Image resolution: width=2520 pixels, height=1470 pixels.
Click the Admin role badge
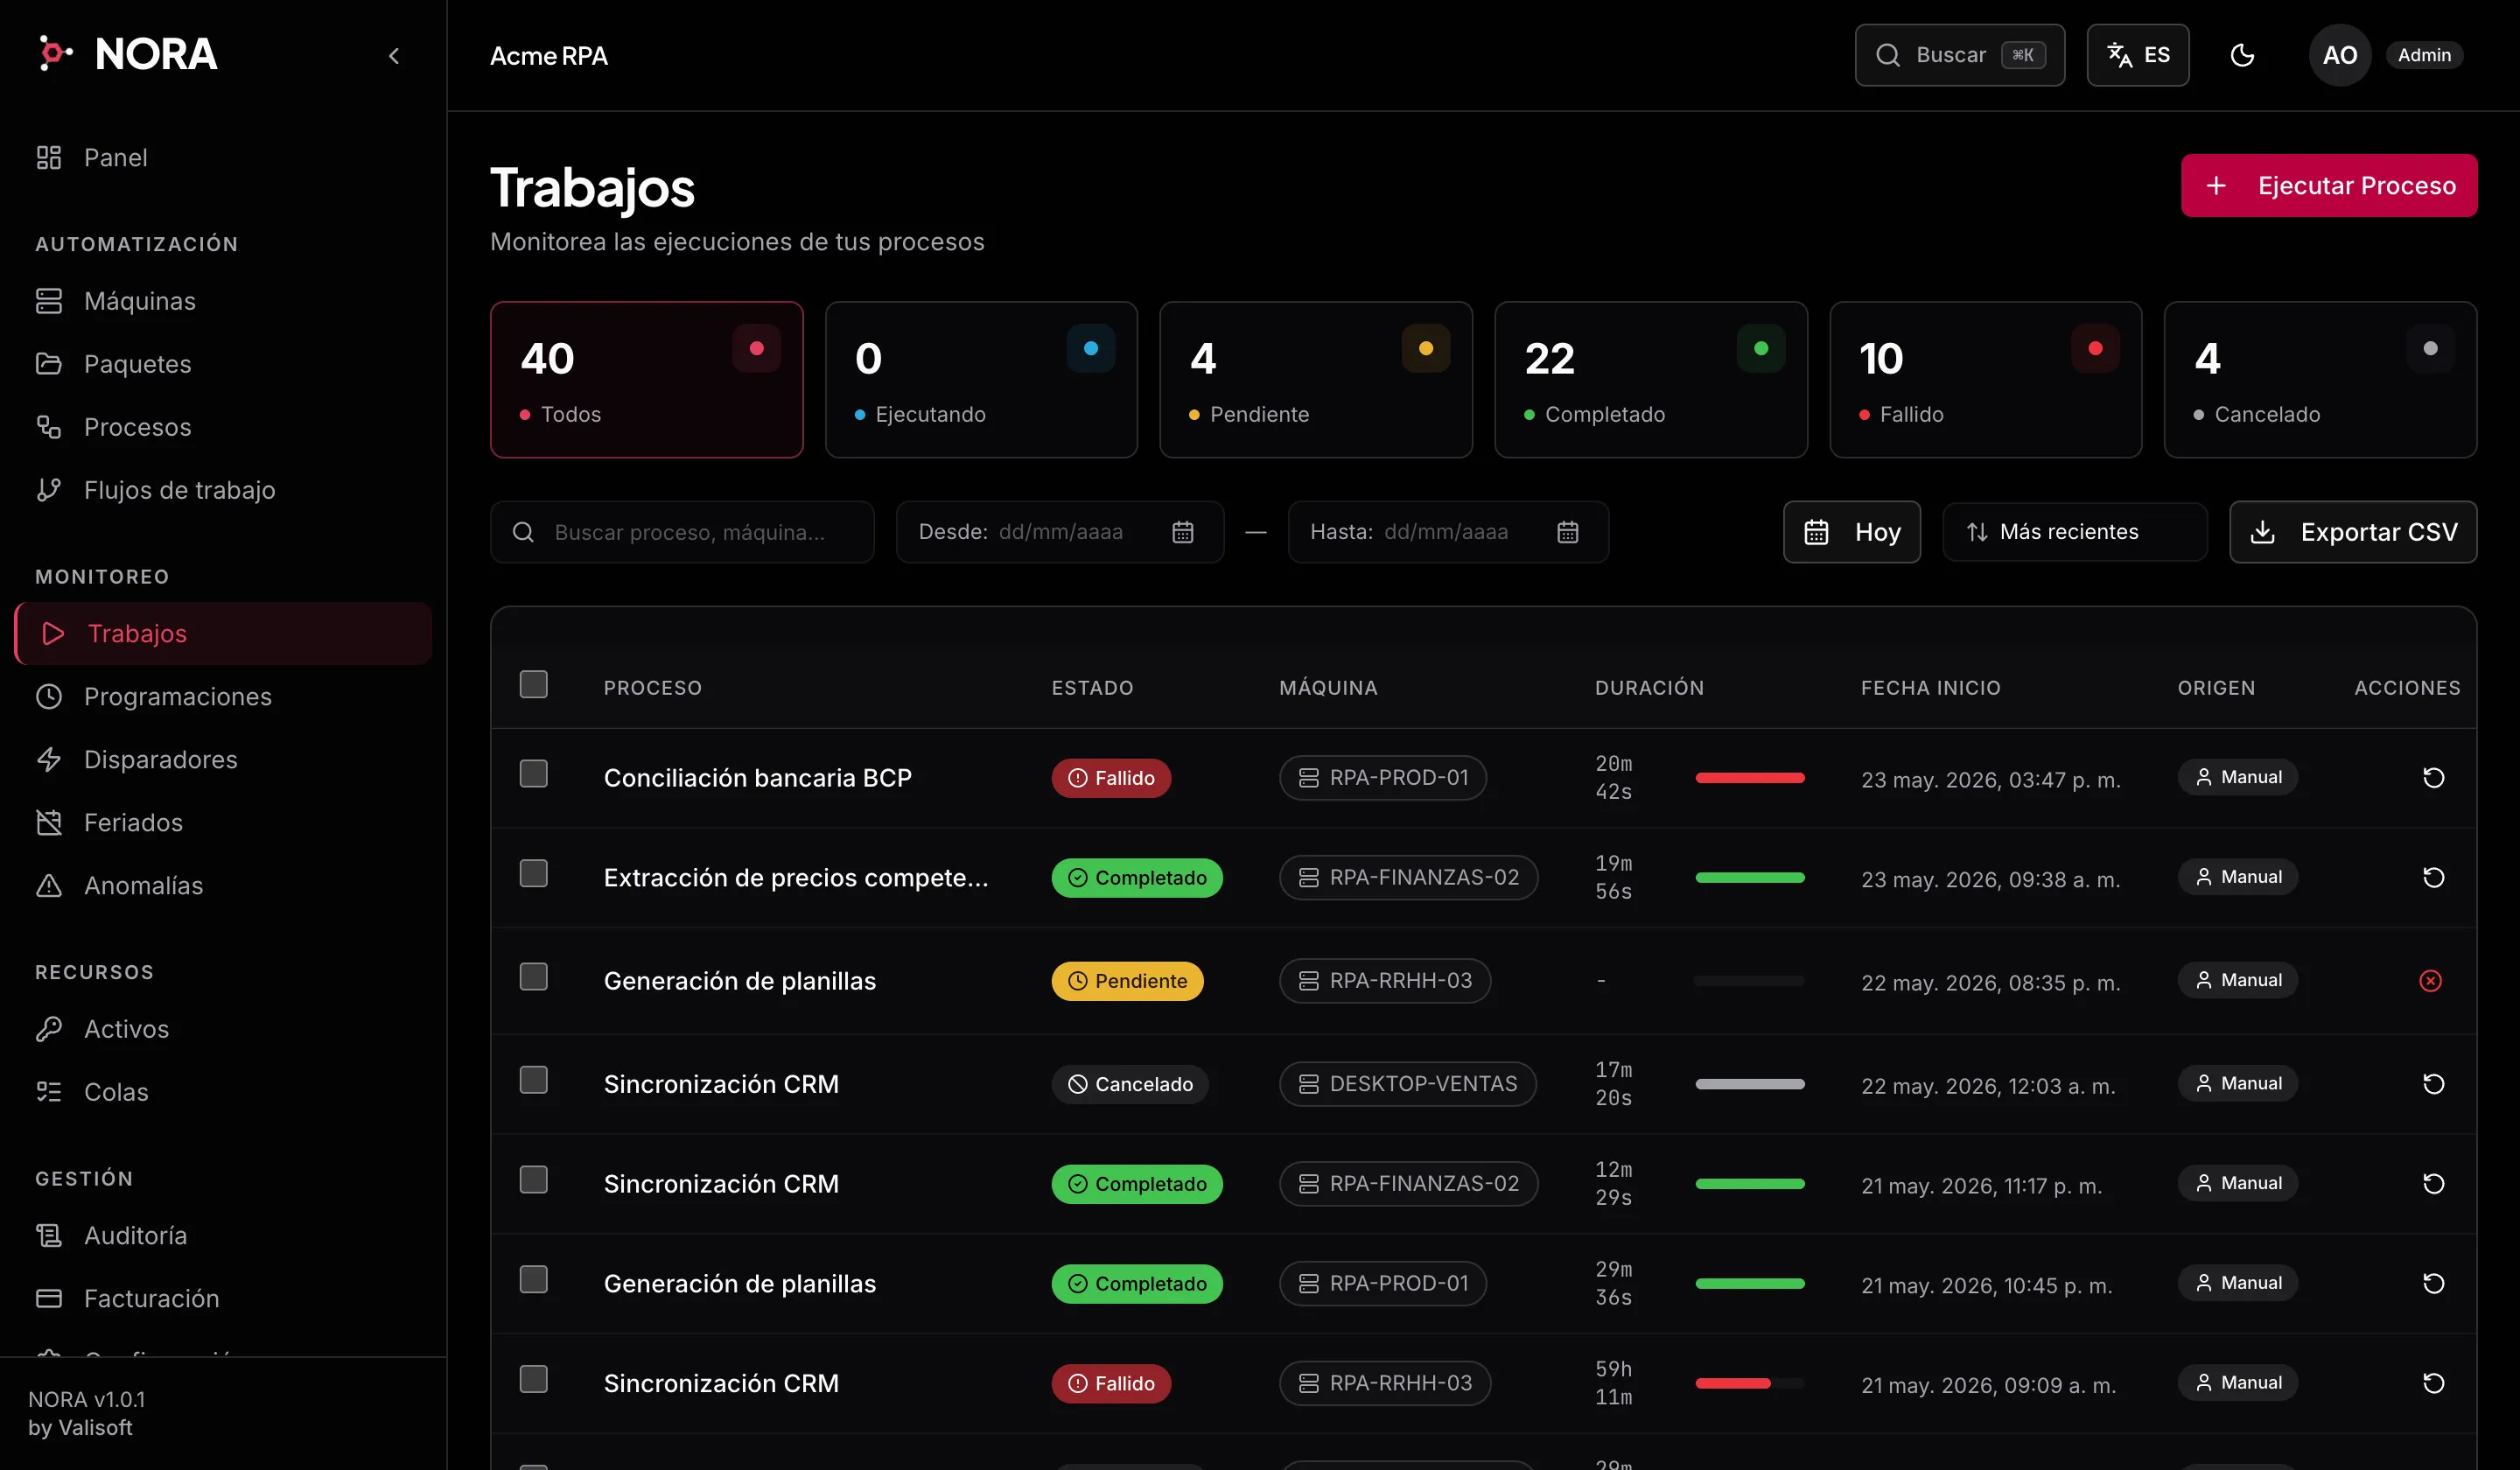coord(2424,55)
